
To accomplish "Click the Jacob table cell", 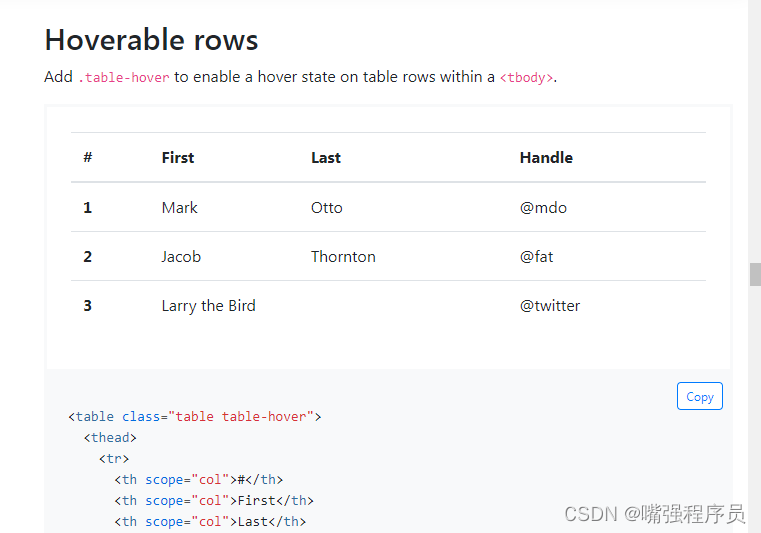I will pos(181,256).
